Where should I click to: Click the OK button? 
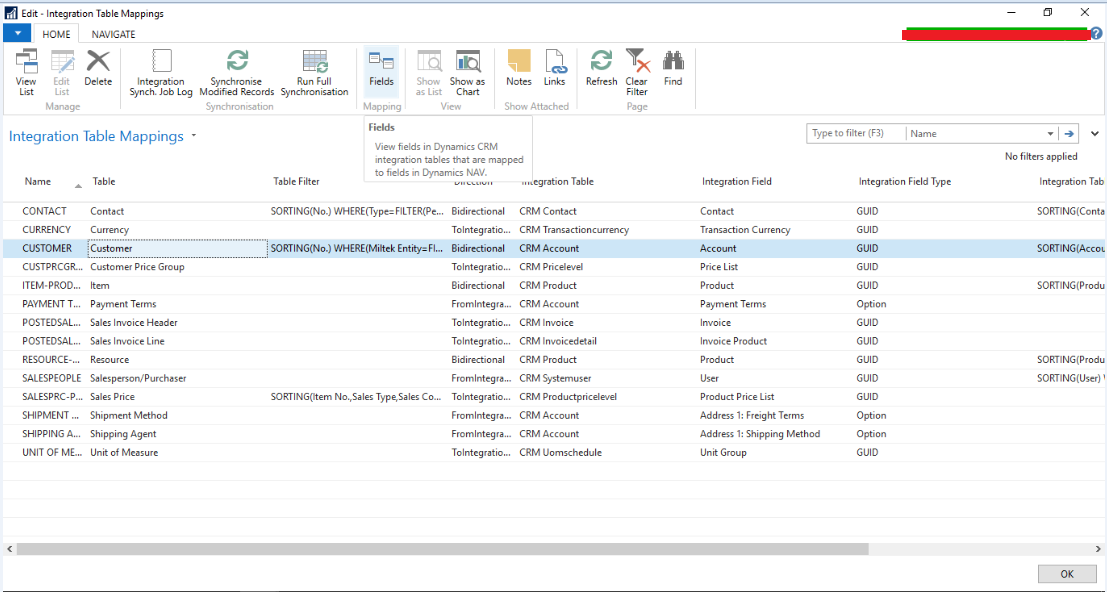coord(1067,574)
